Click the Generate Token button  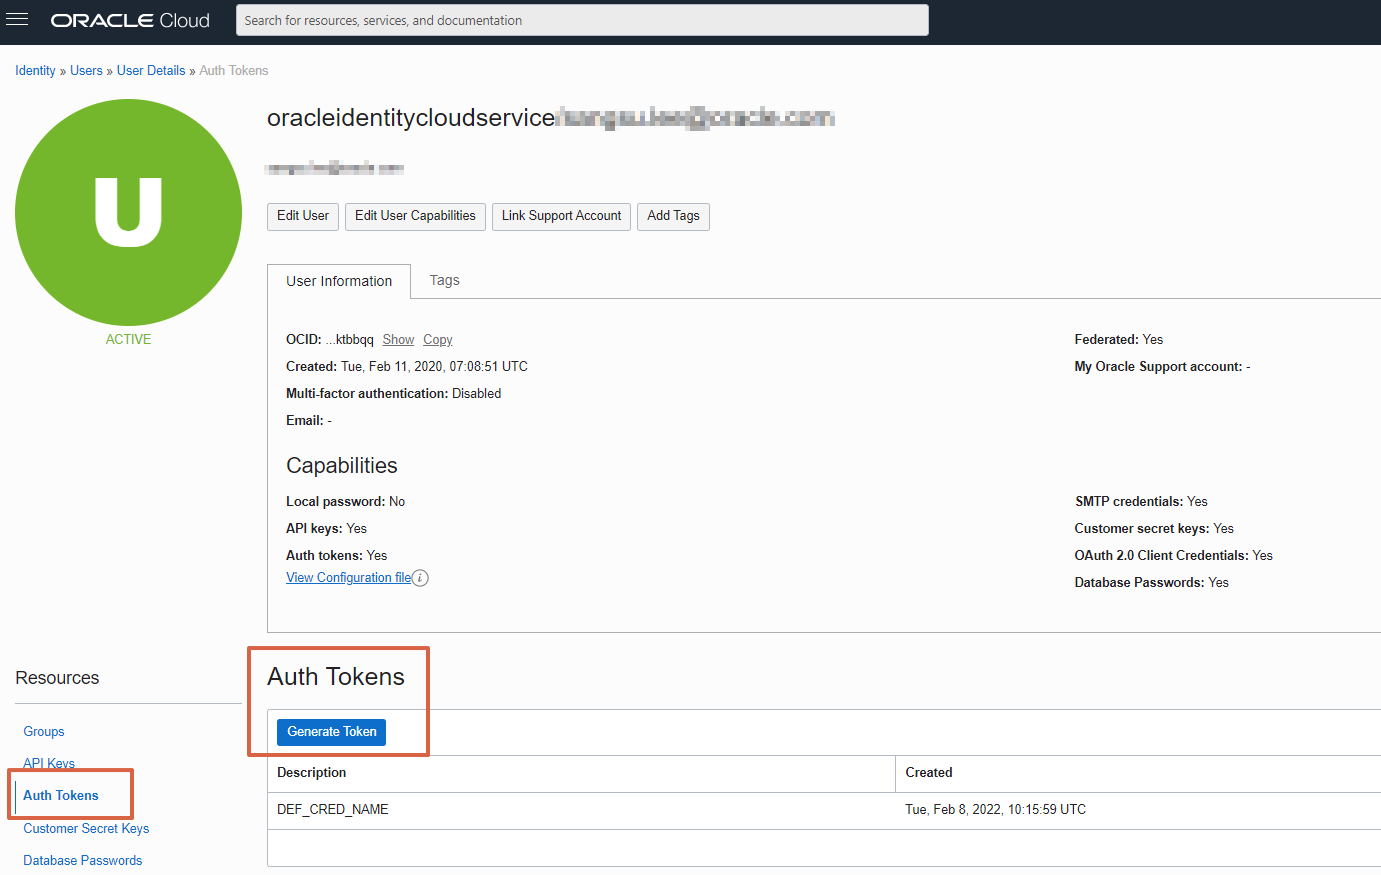point(331,732)
